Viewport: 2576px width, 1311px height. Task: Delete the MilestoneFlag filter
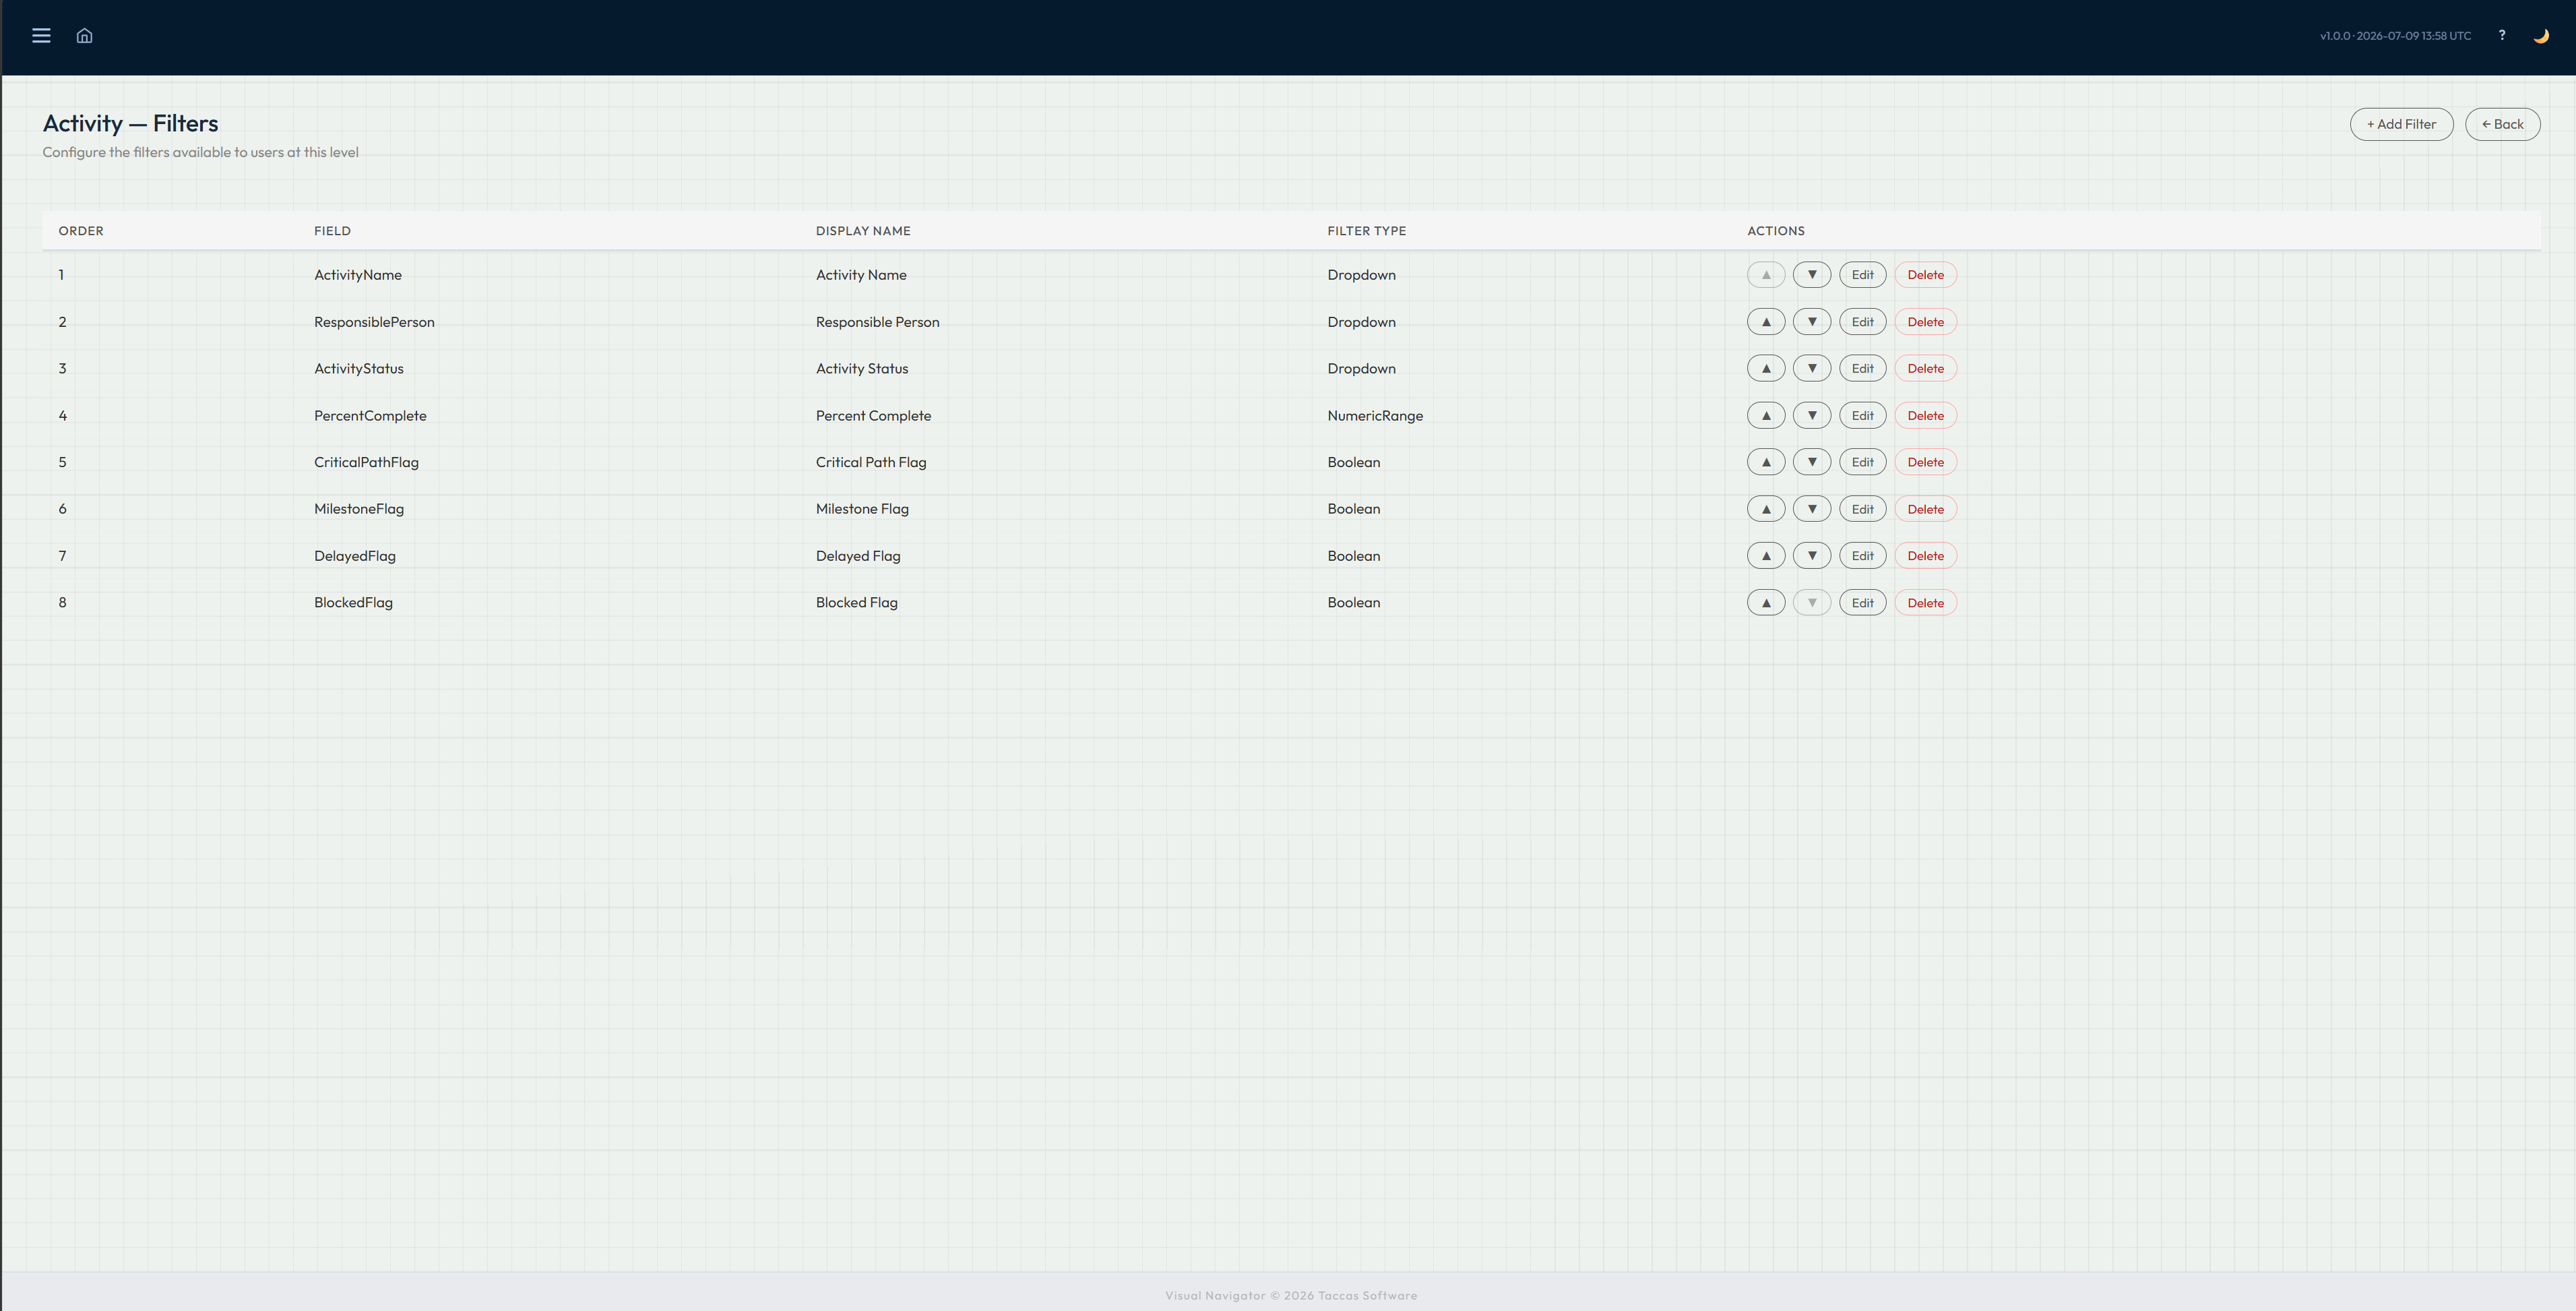click(x=1925, y=509)
